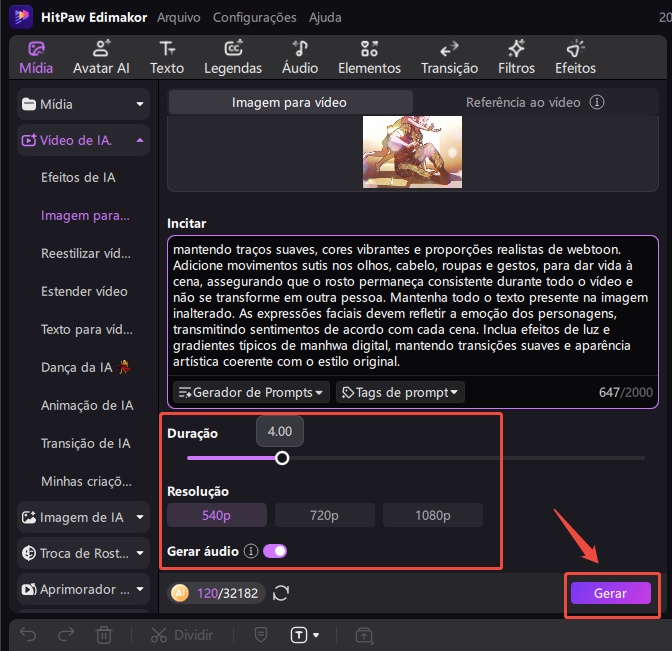The width and height of the screenshot is (672, 651).
Task: Click the Duração slider handle
Action: tap(282, 458)
